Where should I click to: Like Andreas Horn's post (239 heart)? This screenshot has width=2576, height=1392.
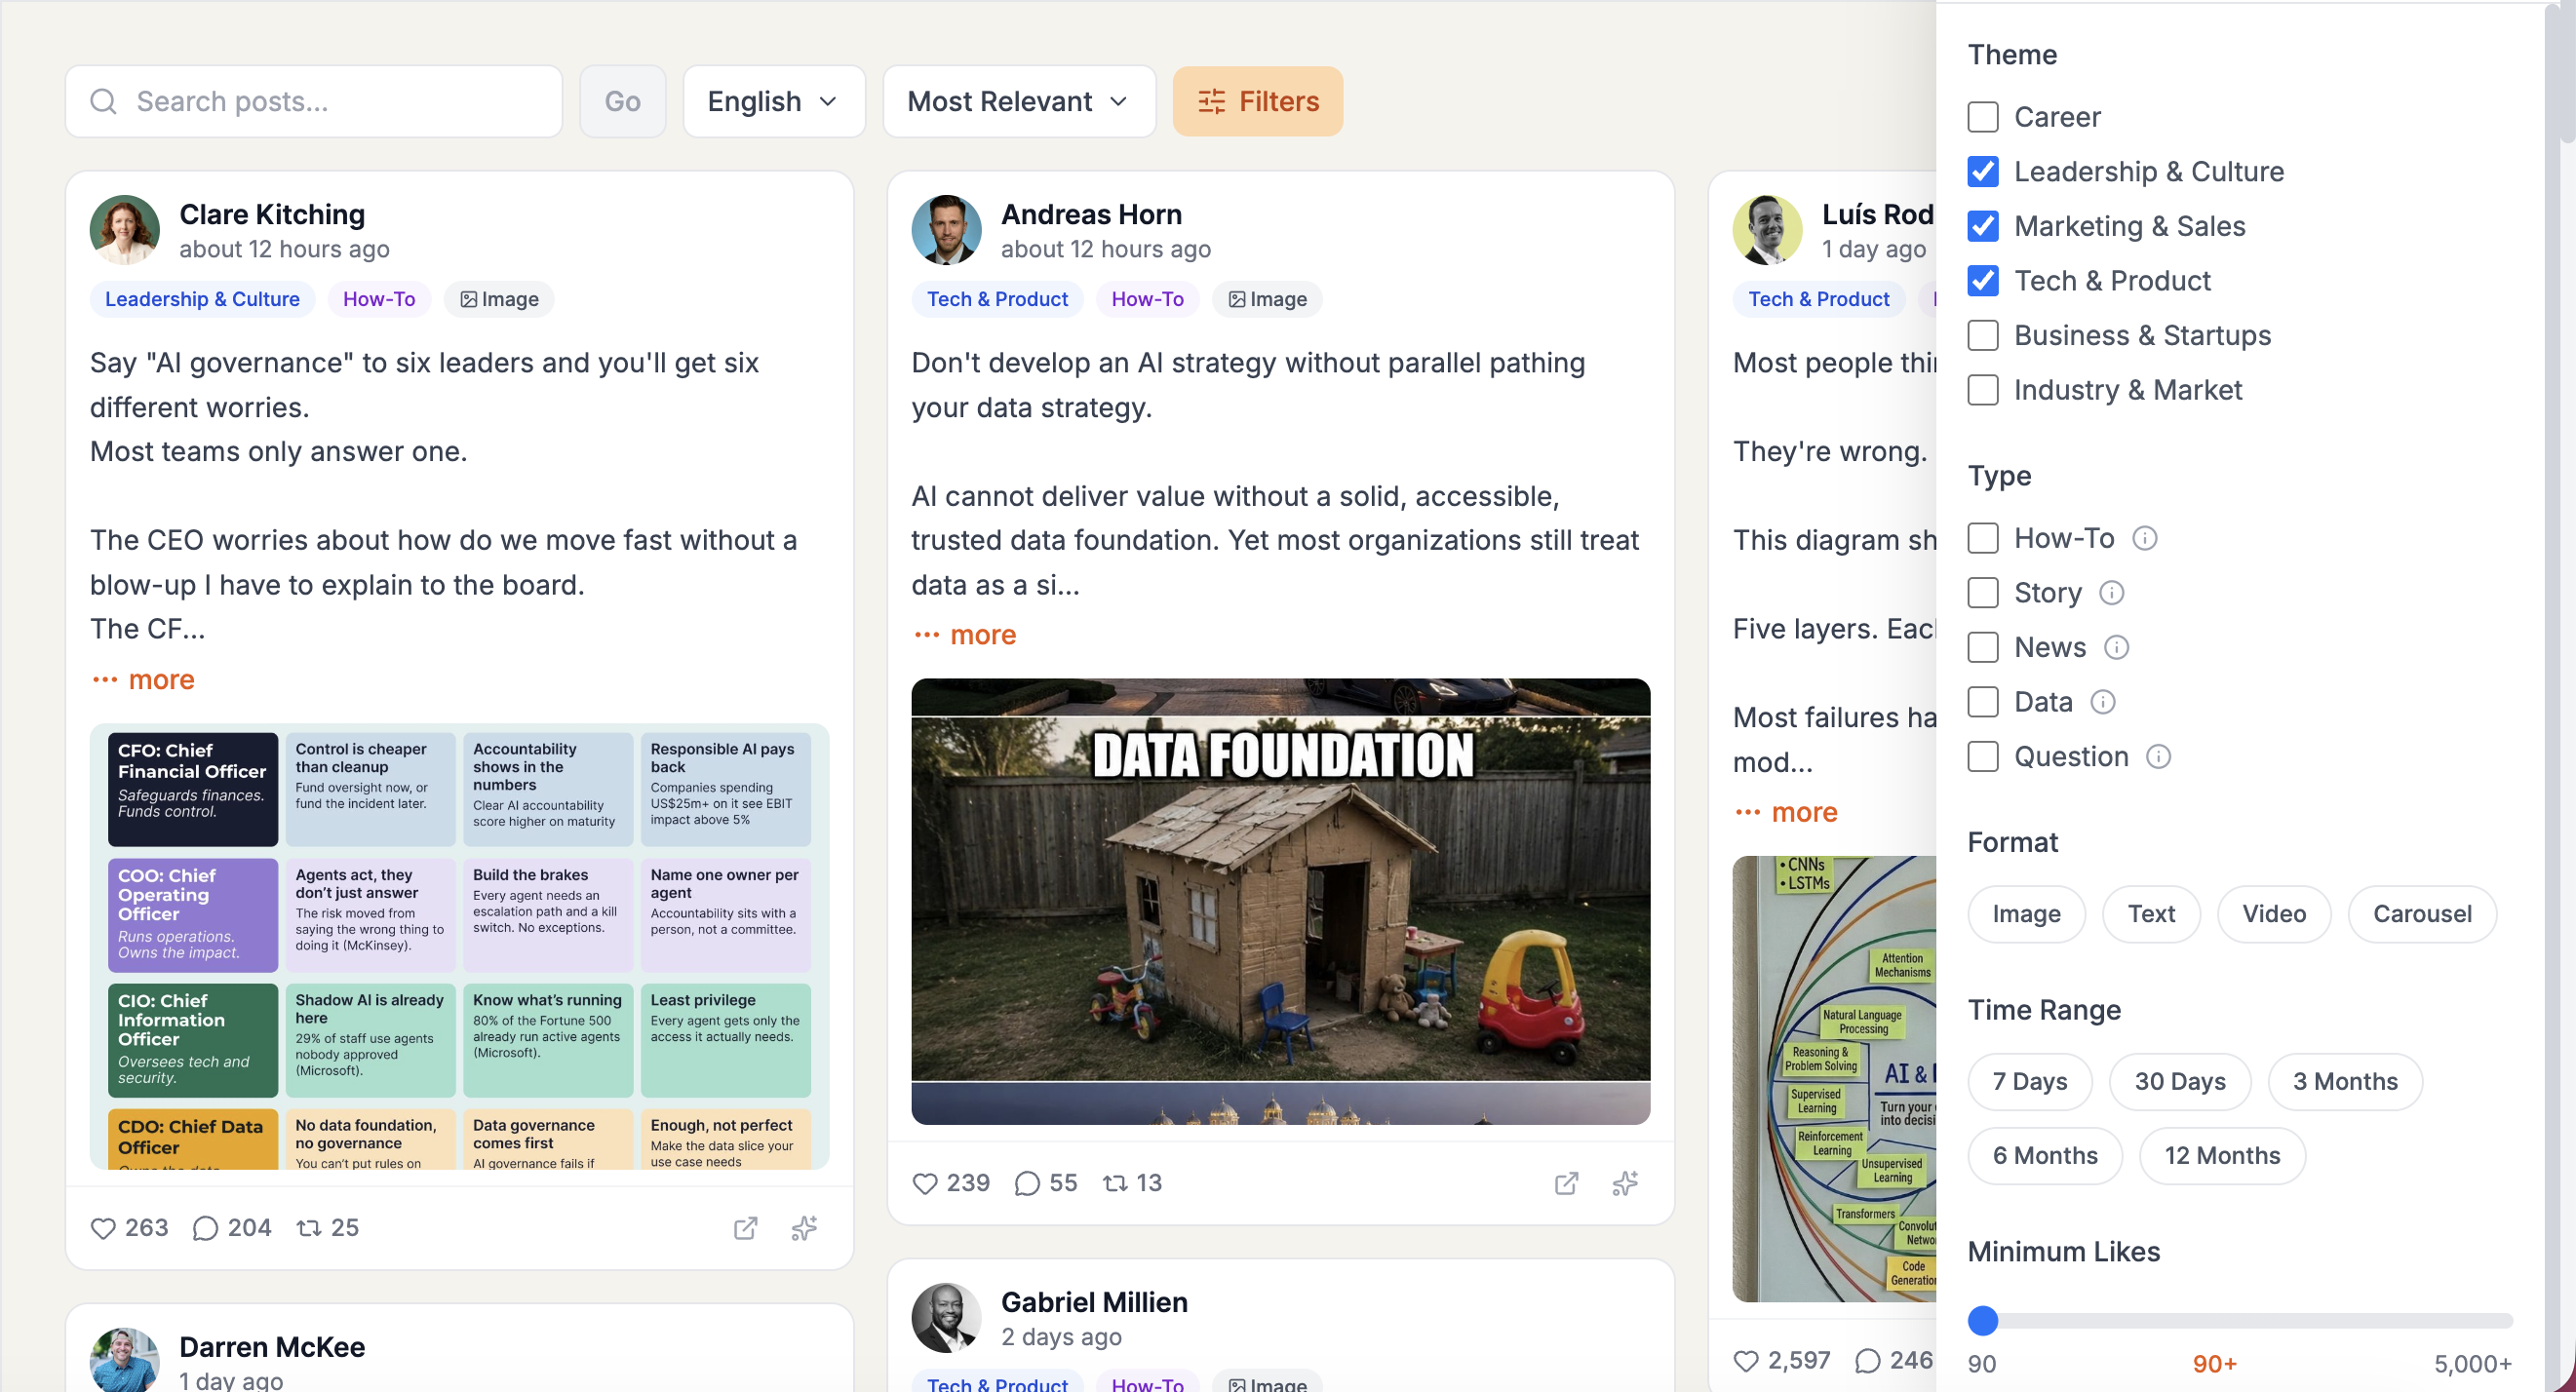[x=925, y=1183]
